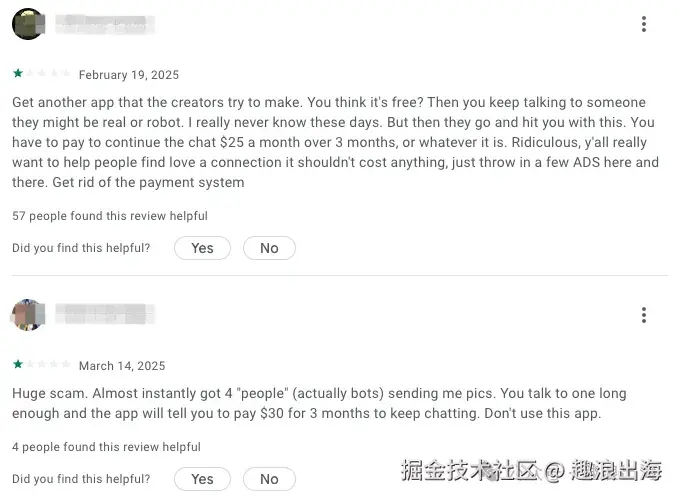The height and width of the screenshot is (499, 678).
Task: Click "4 people found this review helpful"
Action: (106, 447)
